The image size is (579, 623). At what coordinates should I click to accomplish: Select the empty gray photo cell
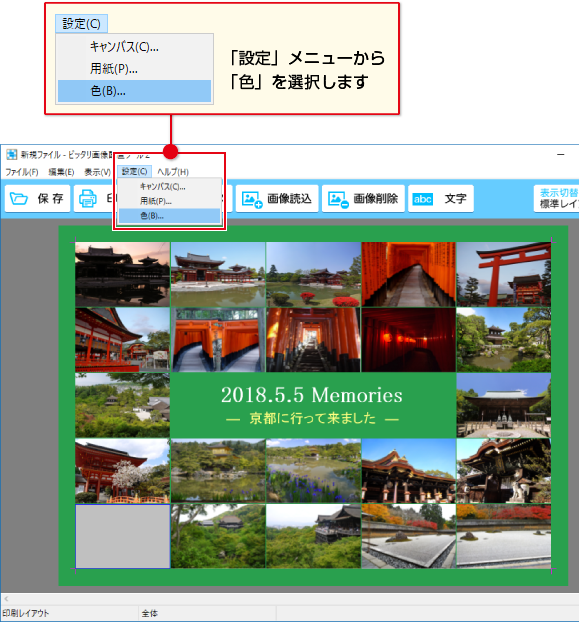tap(123, 536)
